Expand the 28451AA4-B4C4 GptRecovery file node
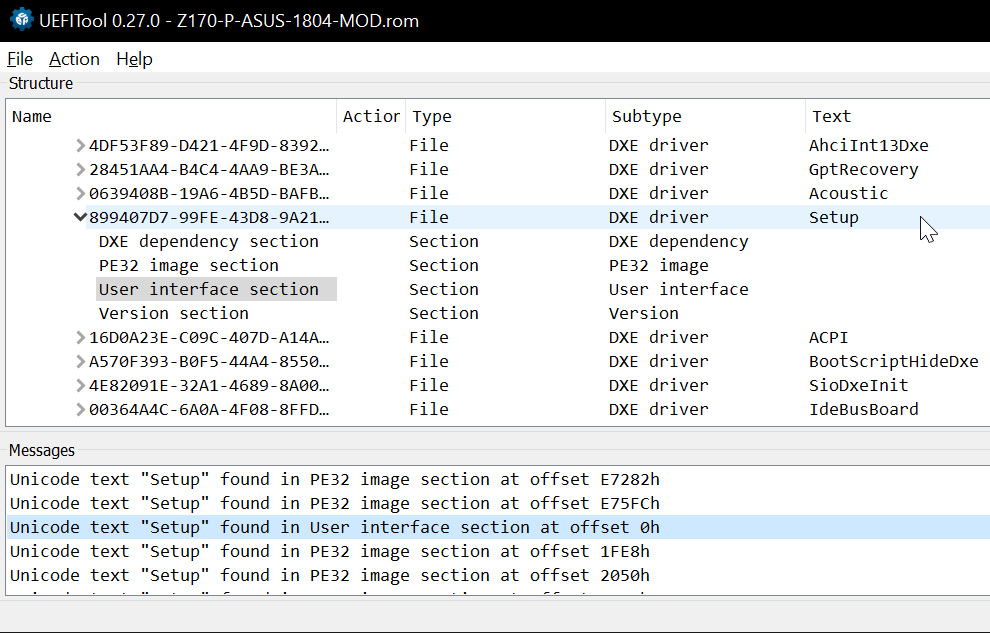 [80, 170]
